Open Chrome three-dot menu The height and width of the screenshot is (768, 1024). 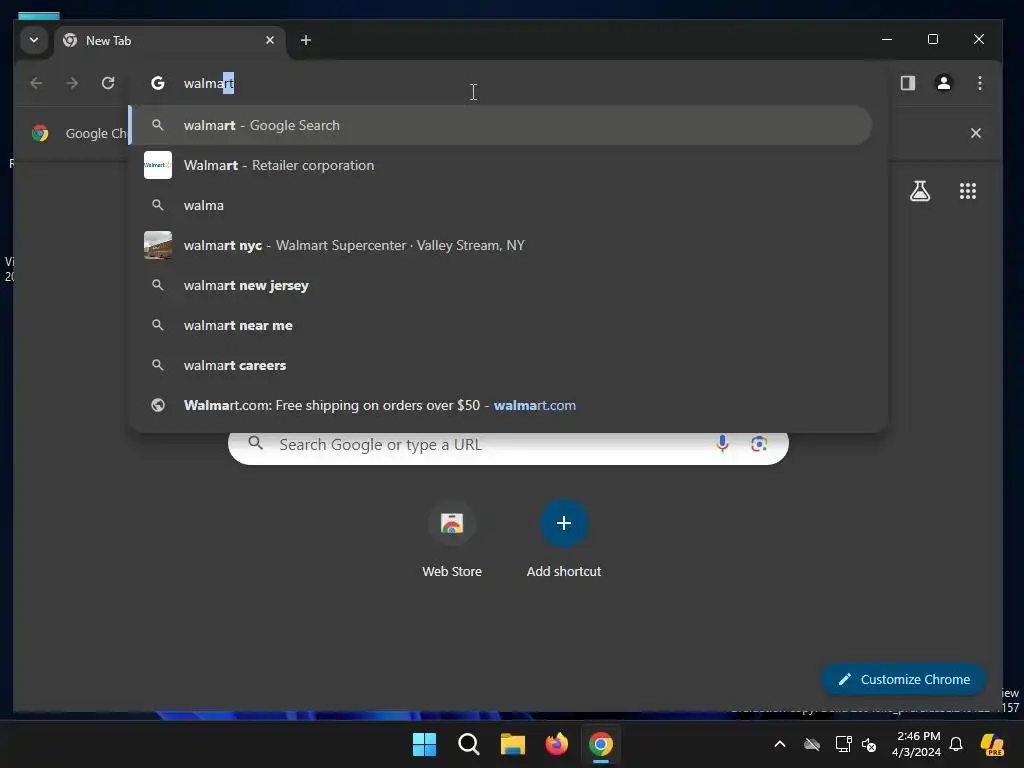coord(980,83)
